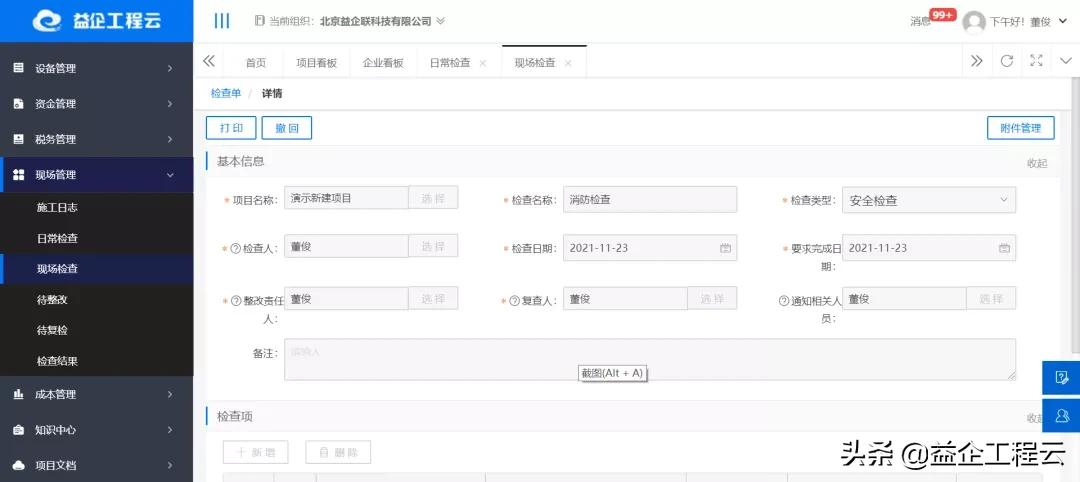The image size is (1080, 482).
Task: Open the 检查类型 dropdown
Action: (x=929, y=200)
